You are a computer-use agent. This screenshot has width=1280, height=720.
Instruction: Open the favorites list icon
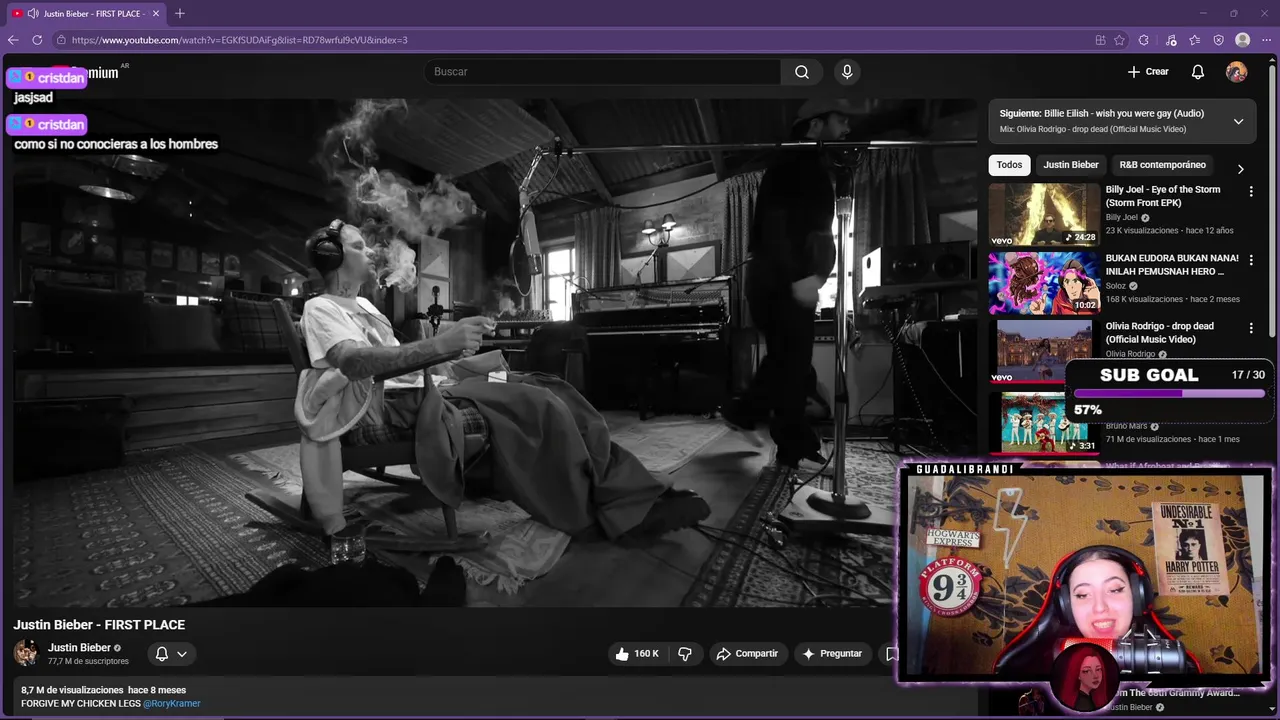pos(1195,40)
